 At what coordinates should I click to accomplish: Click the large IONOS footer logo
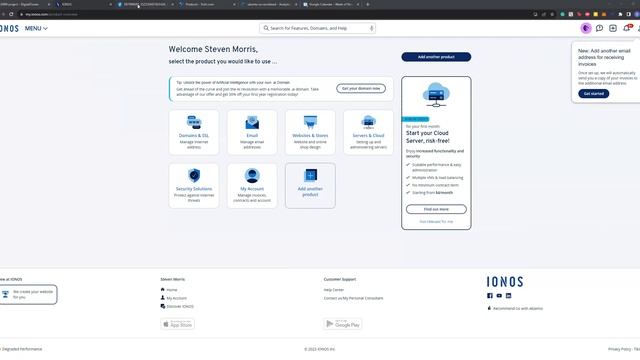(505, 282)
